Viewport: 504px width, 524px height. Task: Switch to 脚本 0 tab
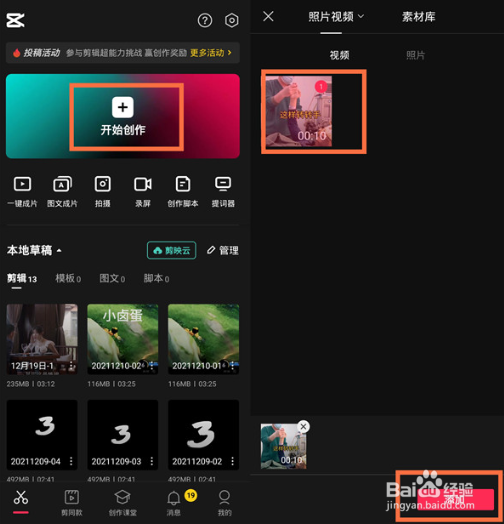tap(156, 278)
